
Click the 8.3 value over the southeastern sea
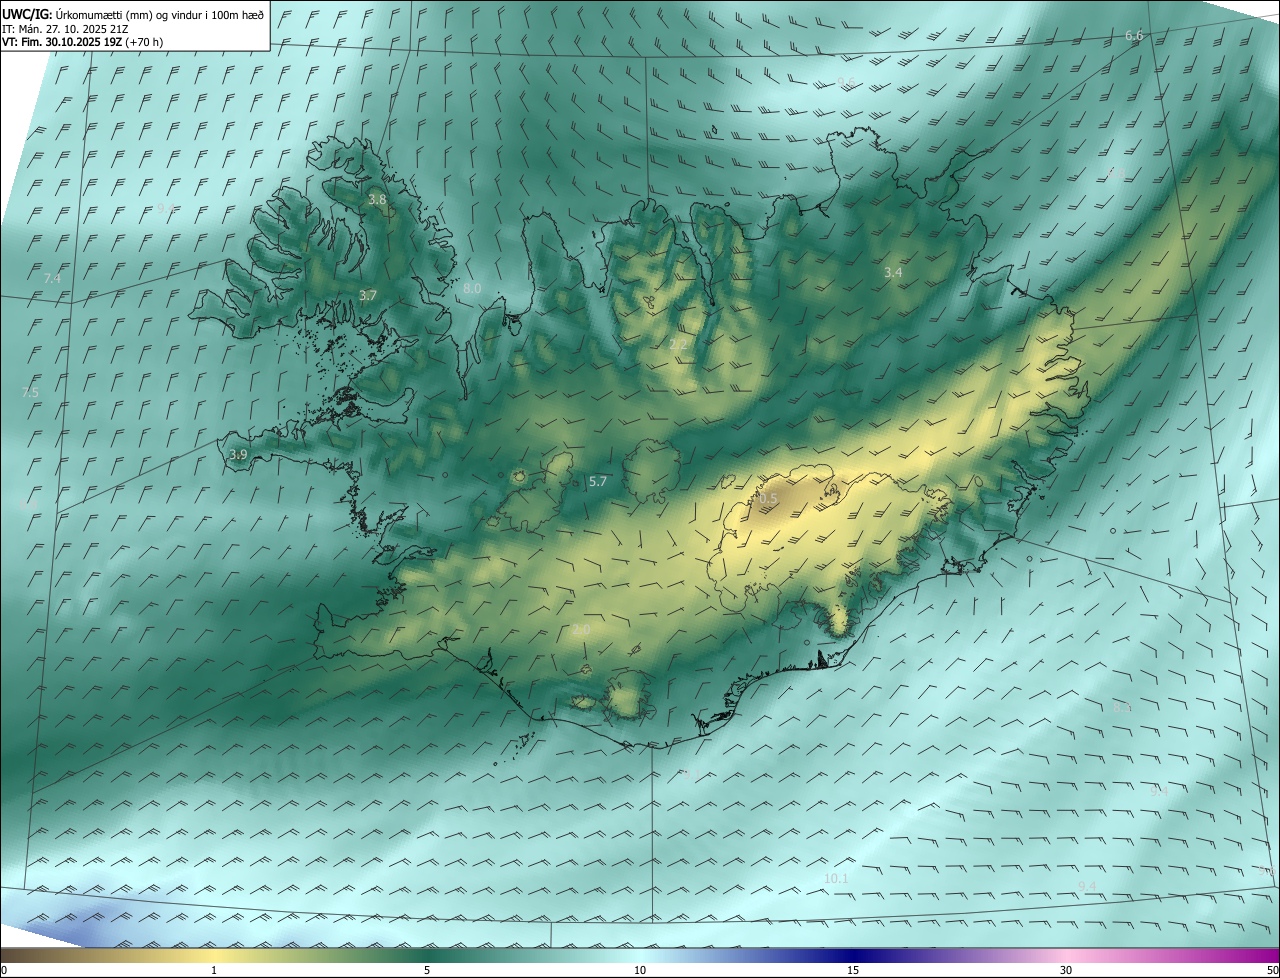(x=1123, y=707)
